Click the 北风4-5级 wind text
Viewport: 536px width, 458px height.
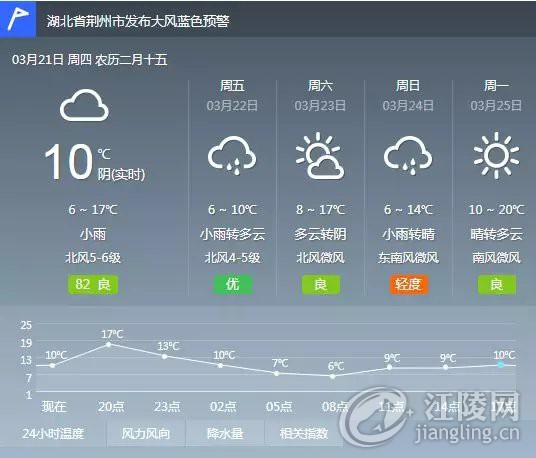(232, 257)
